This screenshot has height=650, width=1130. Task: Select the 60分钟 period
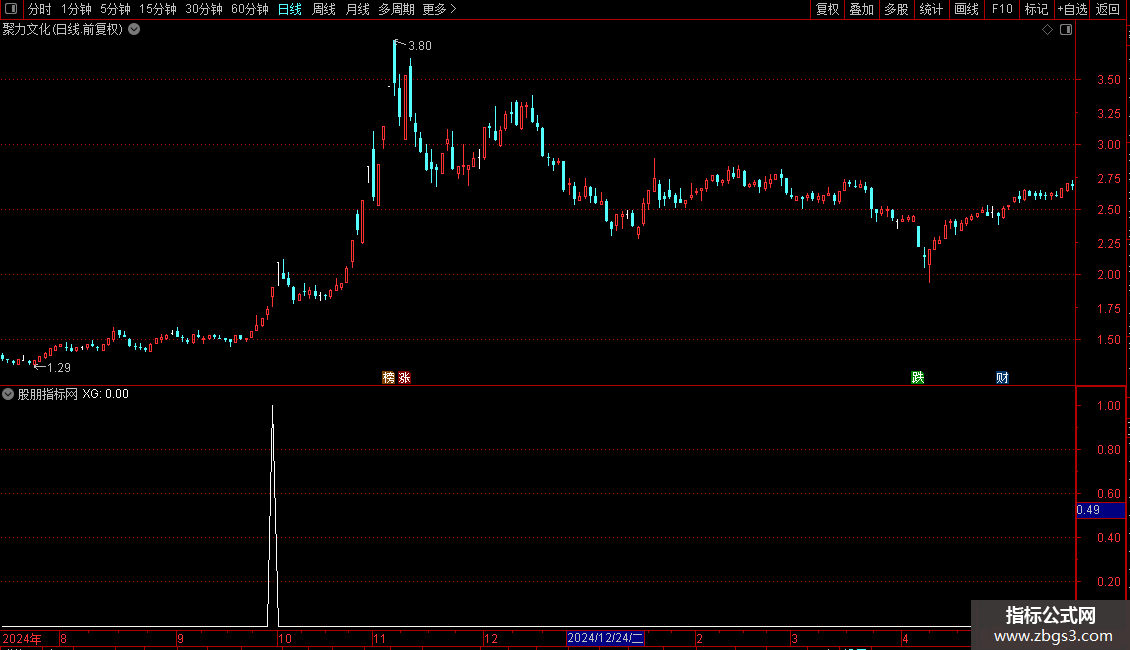250,9
